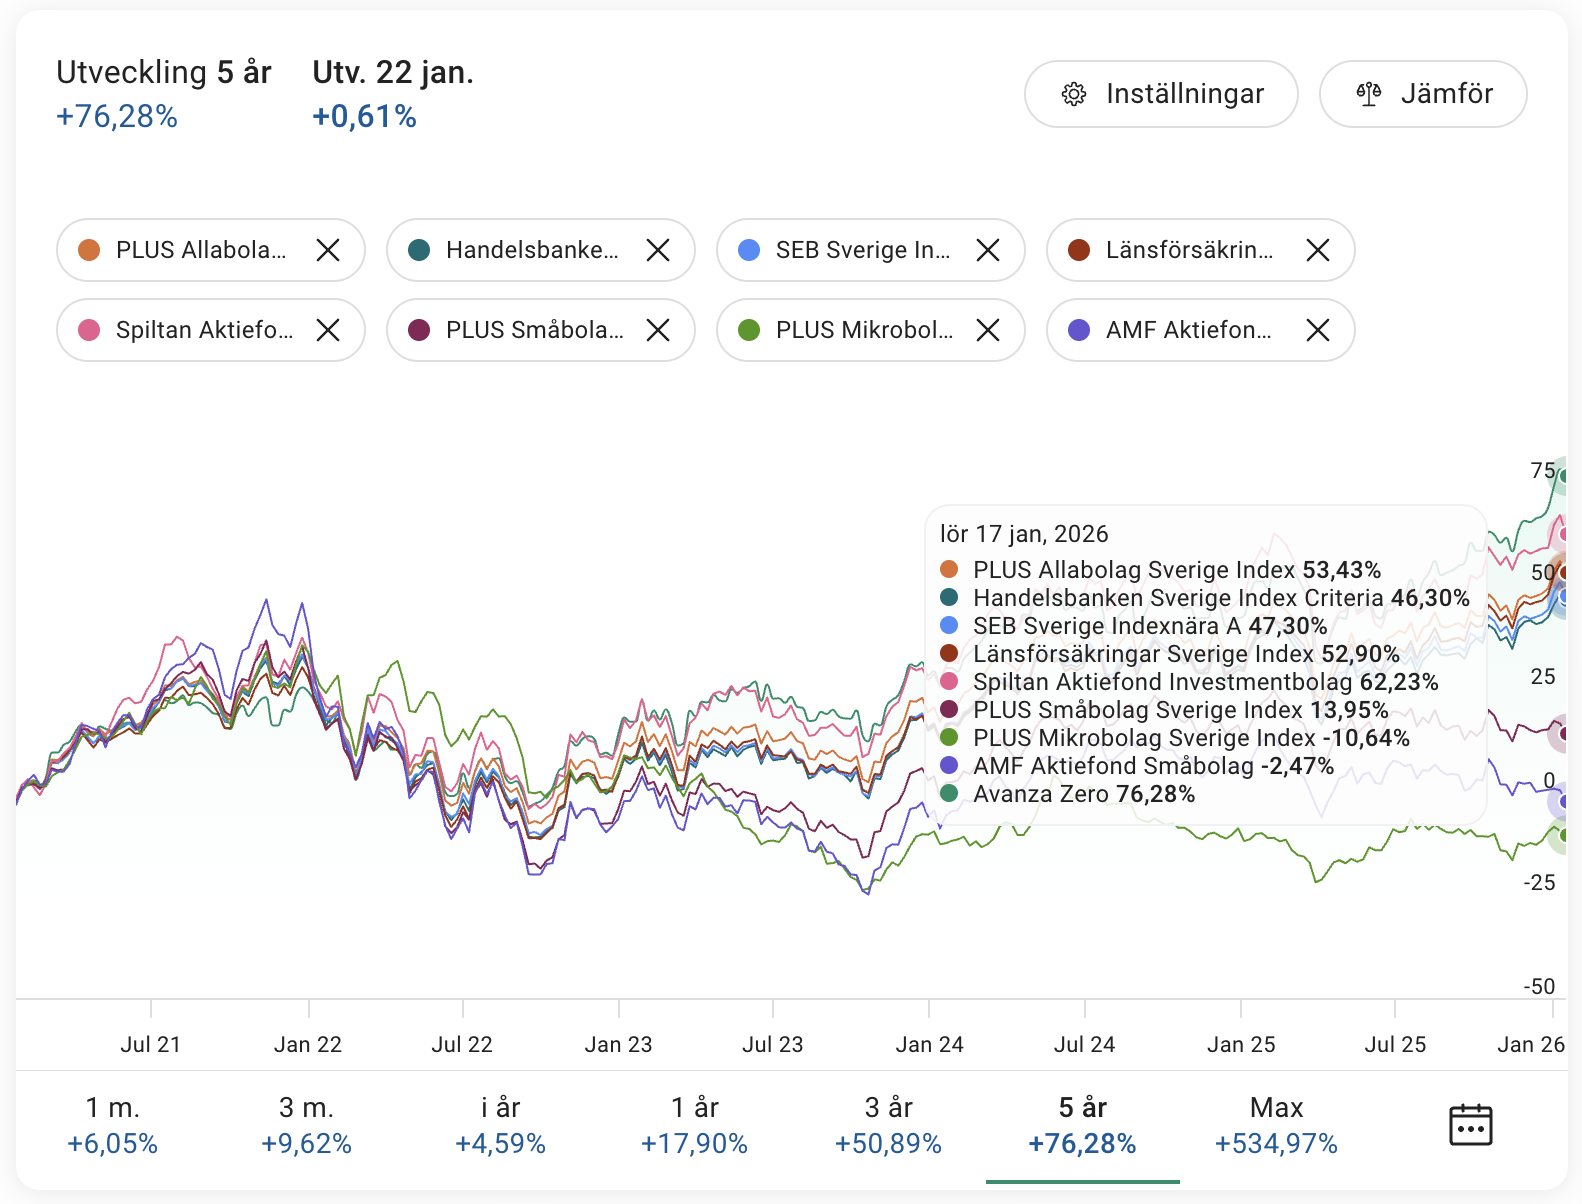Image resolution: width=1582 pixels, height=1204 pixels.
Task: Select the Max time range
Action: 1276,1125
